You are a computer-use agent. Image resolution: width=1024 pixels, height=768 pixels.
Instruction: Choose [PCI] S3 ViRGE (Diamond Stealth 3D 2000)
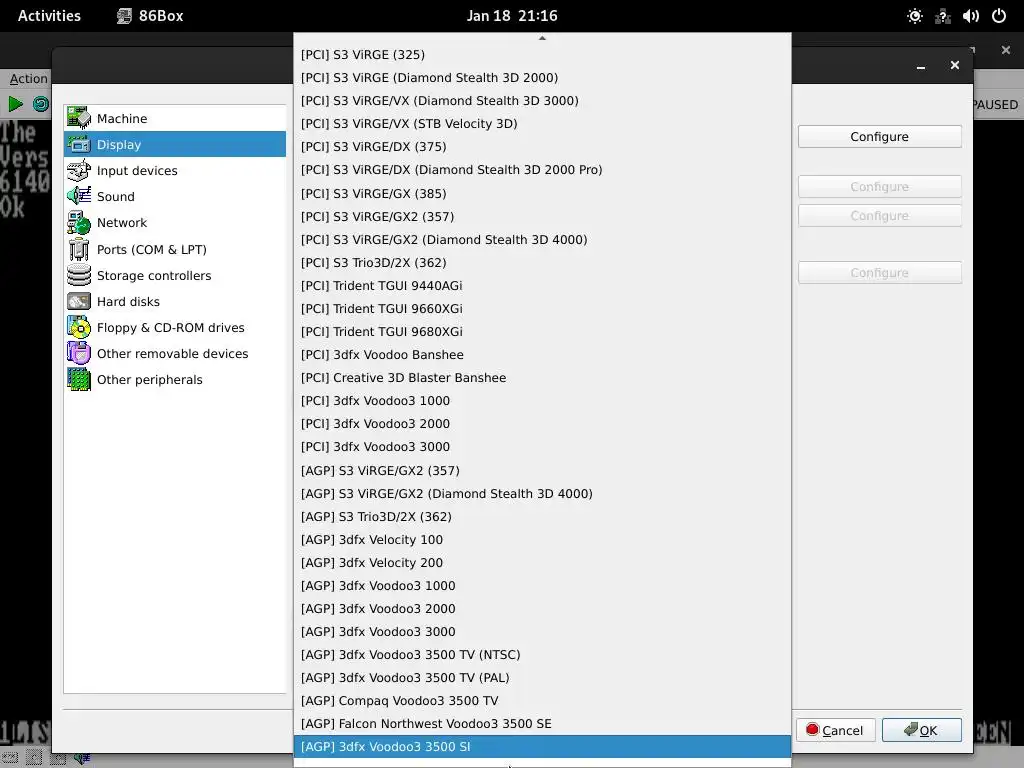click(x=542, y=78)
